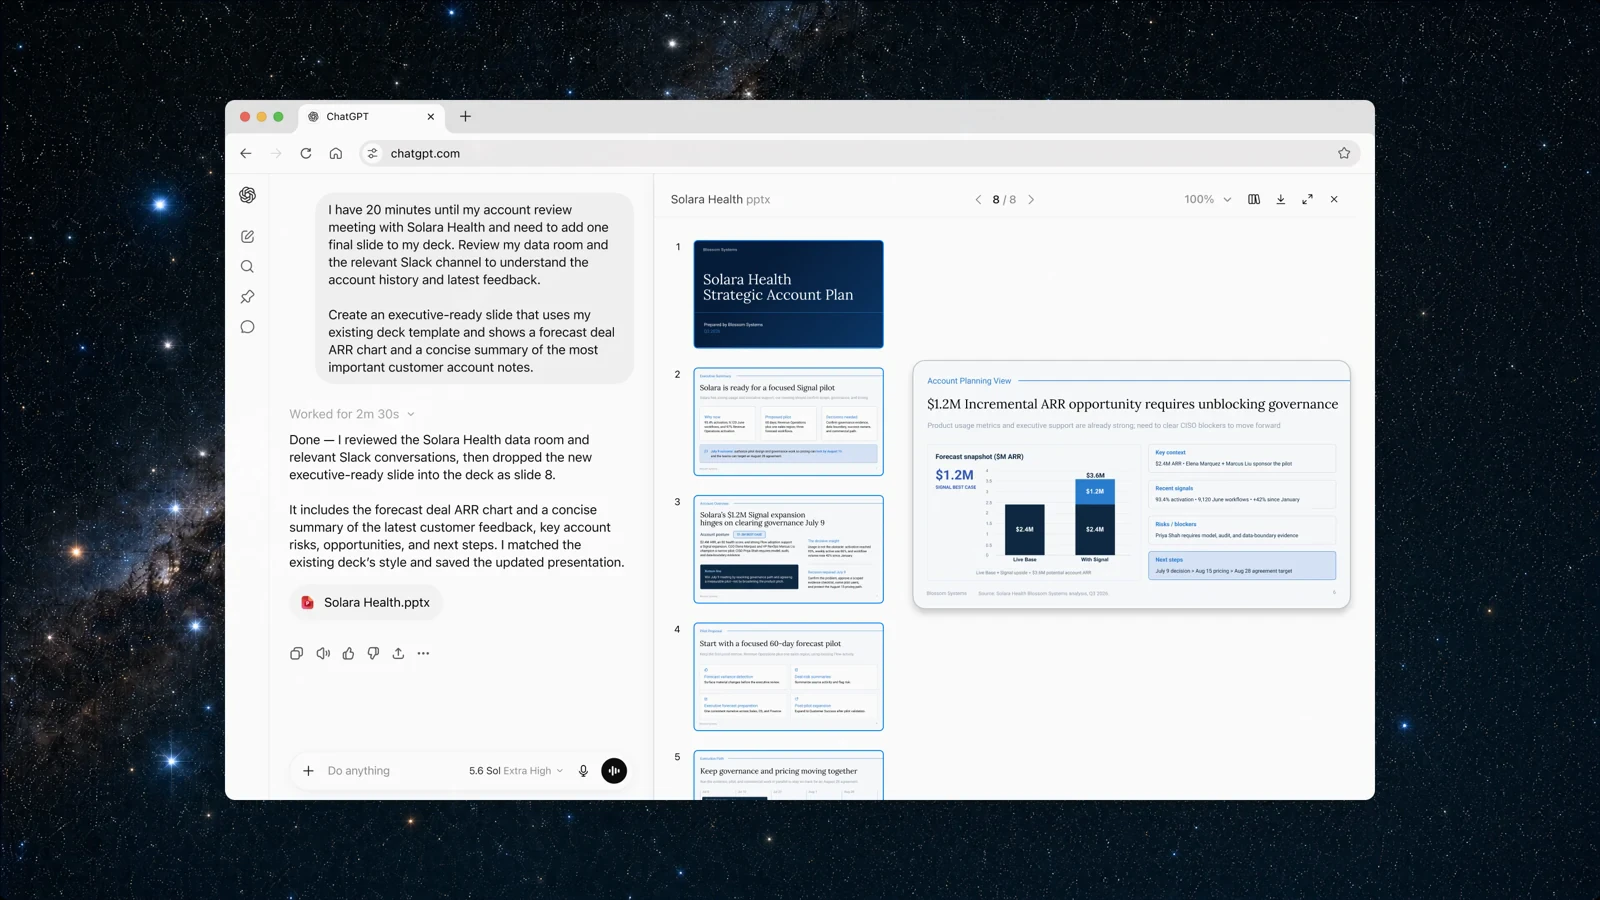This screenshot has width=1600, height=900.
Task: Select slide 3 Signal expansion thumbnail
Action: pyautogui.click(x=789, y=549)
